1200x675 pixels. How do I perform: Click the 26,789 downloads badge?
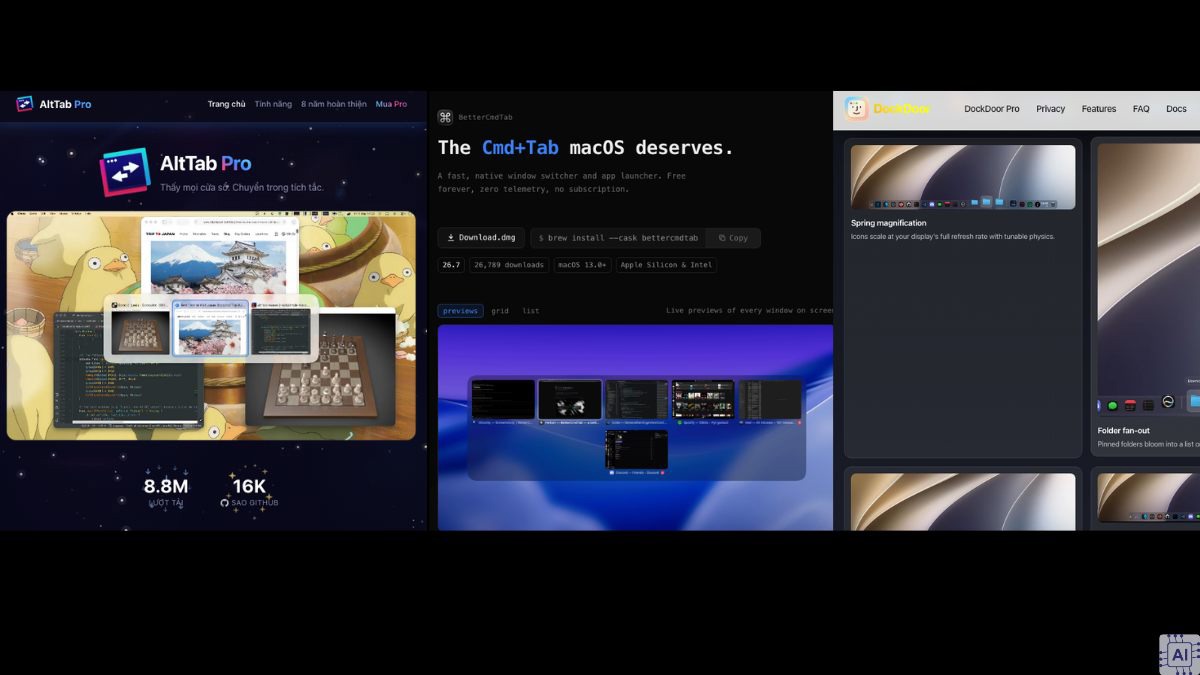[509, 265]
